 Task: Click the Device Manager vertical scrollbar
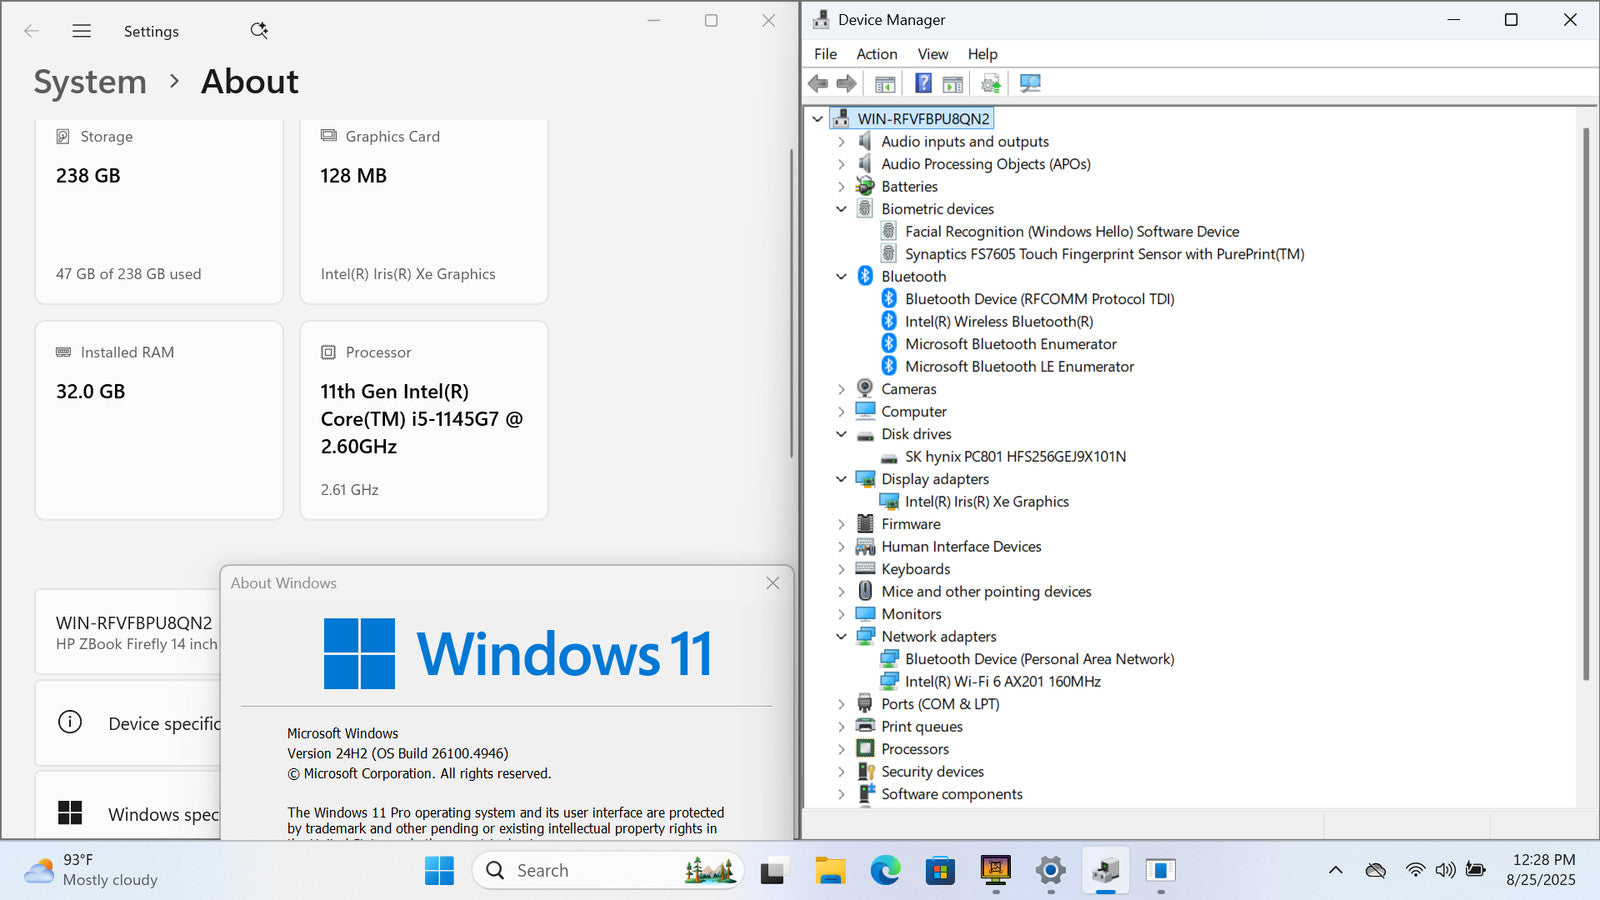pyautogui.click(x=1585, y=400)
